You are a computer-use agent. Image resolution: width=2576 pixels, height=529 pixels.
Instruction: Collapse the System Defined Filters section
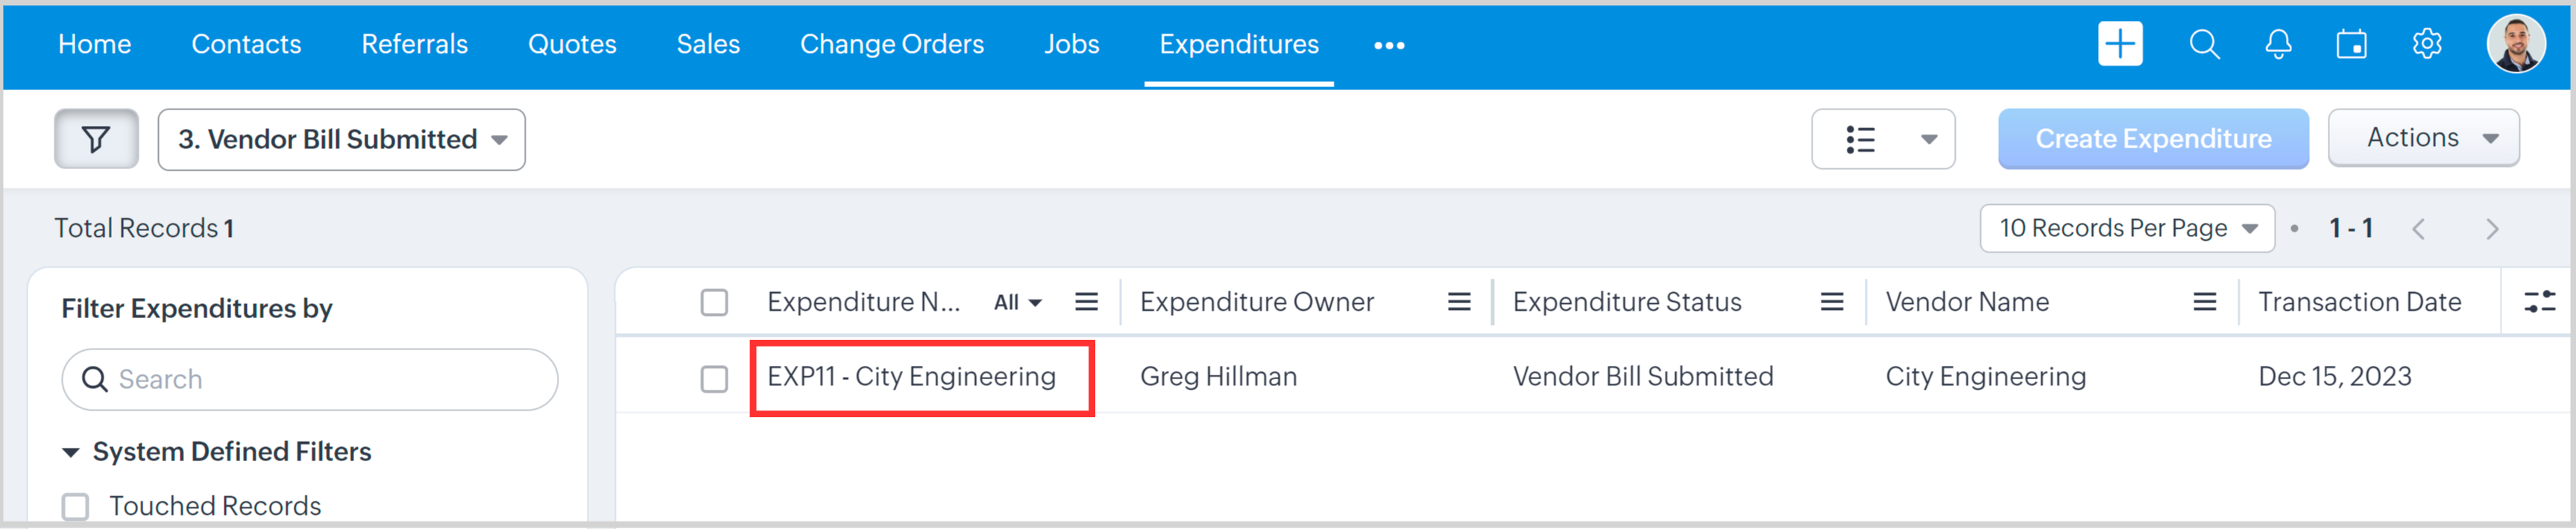71,452
